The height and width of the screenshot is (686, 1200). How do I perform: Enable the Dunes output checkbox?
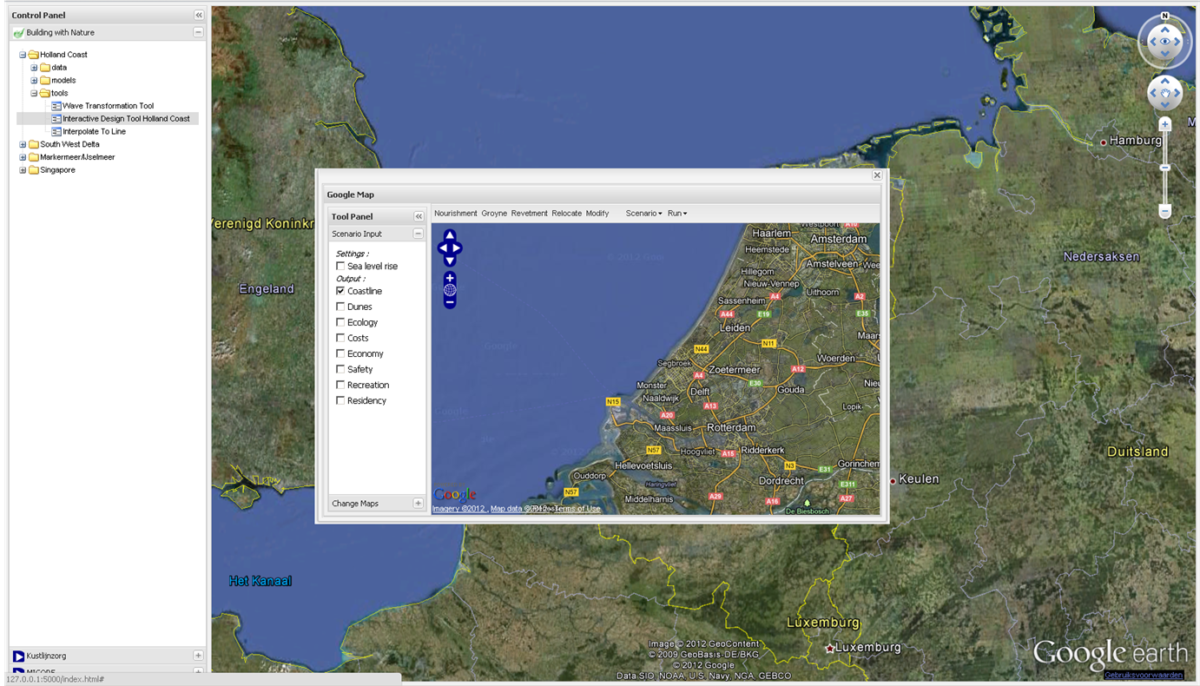coord(340,307)
